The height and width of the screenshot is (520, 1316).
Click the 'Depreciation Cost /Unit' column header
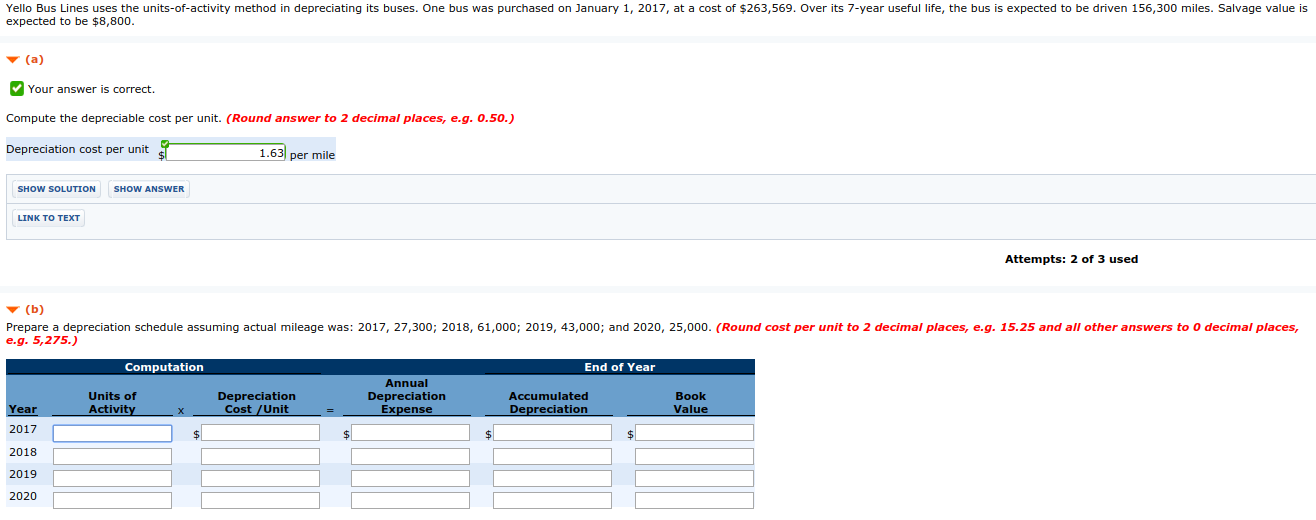tap(256, 403)
